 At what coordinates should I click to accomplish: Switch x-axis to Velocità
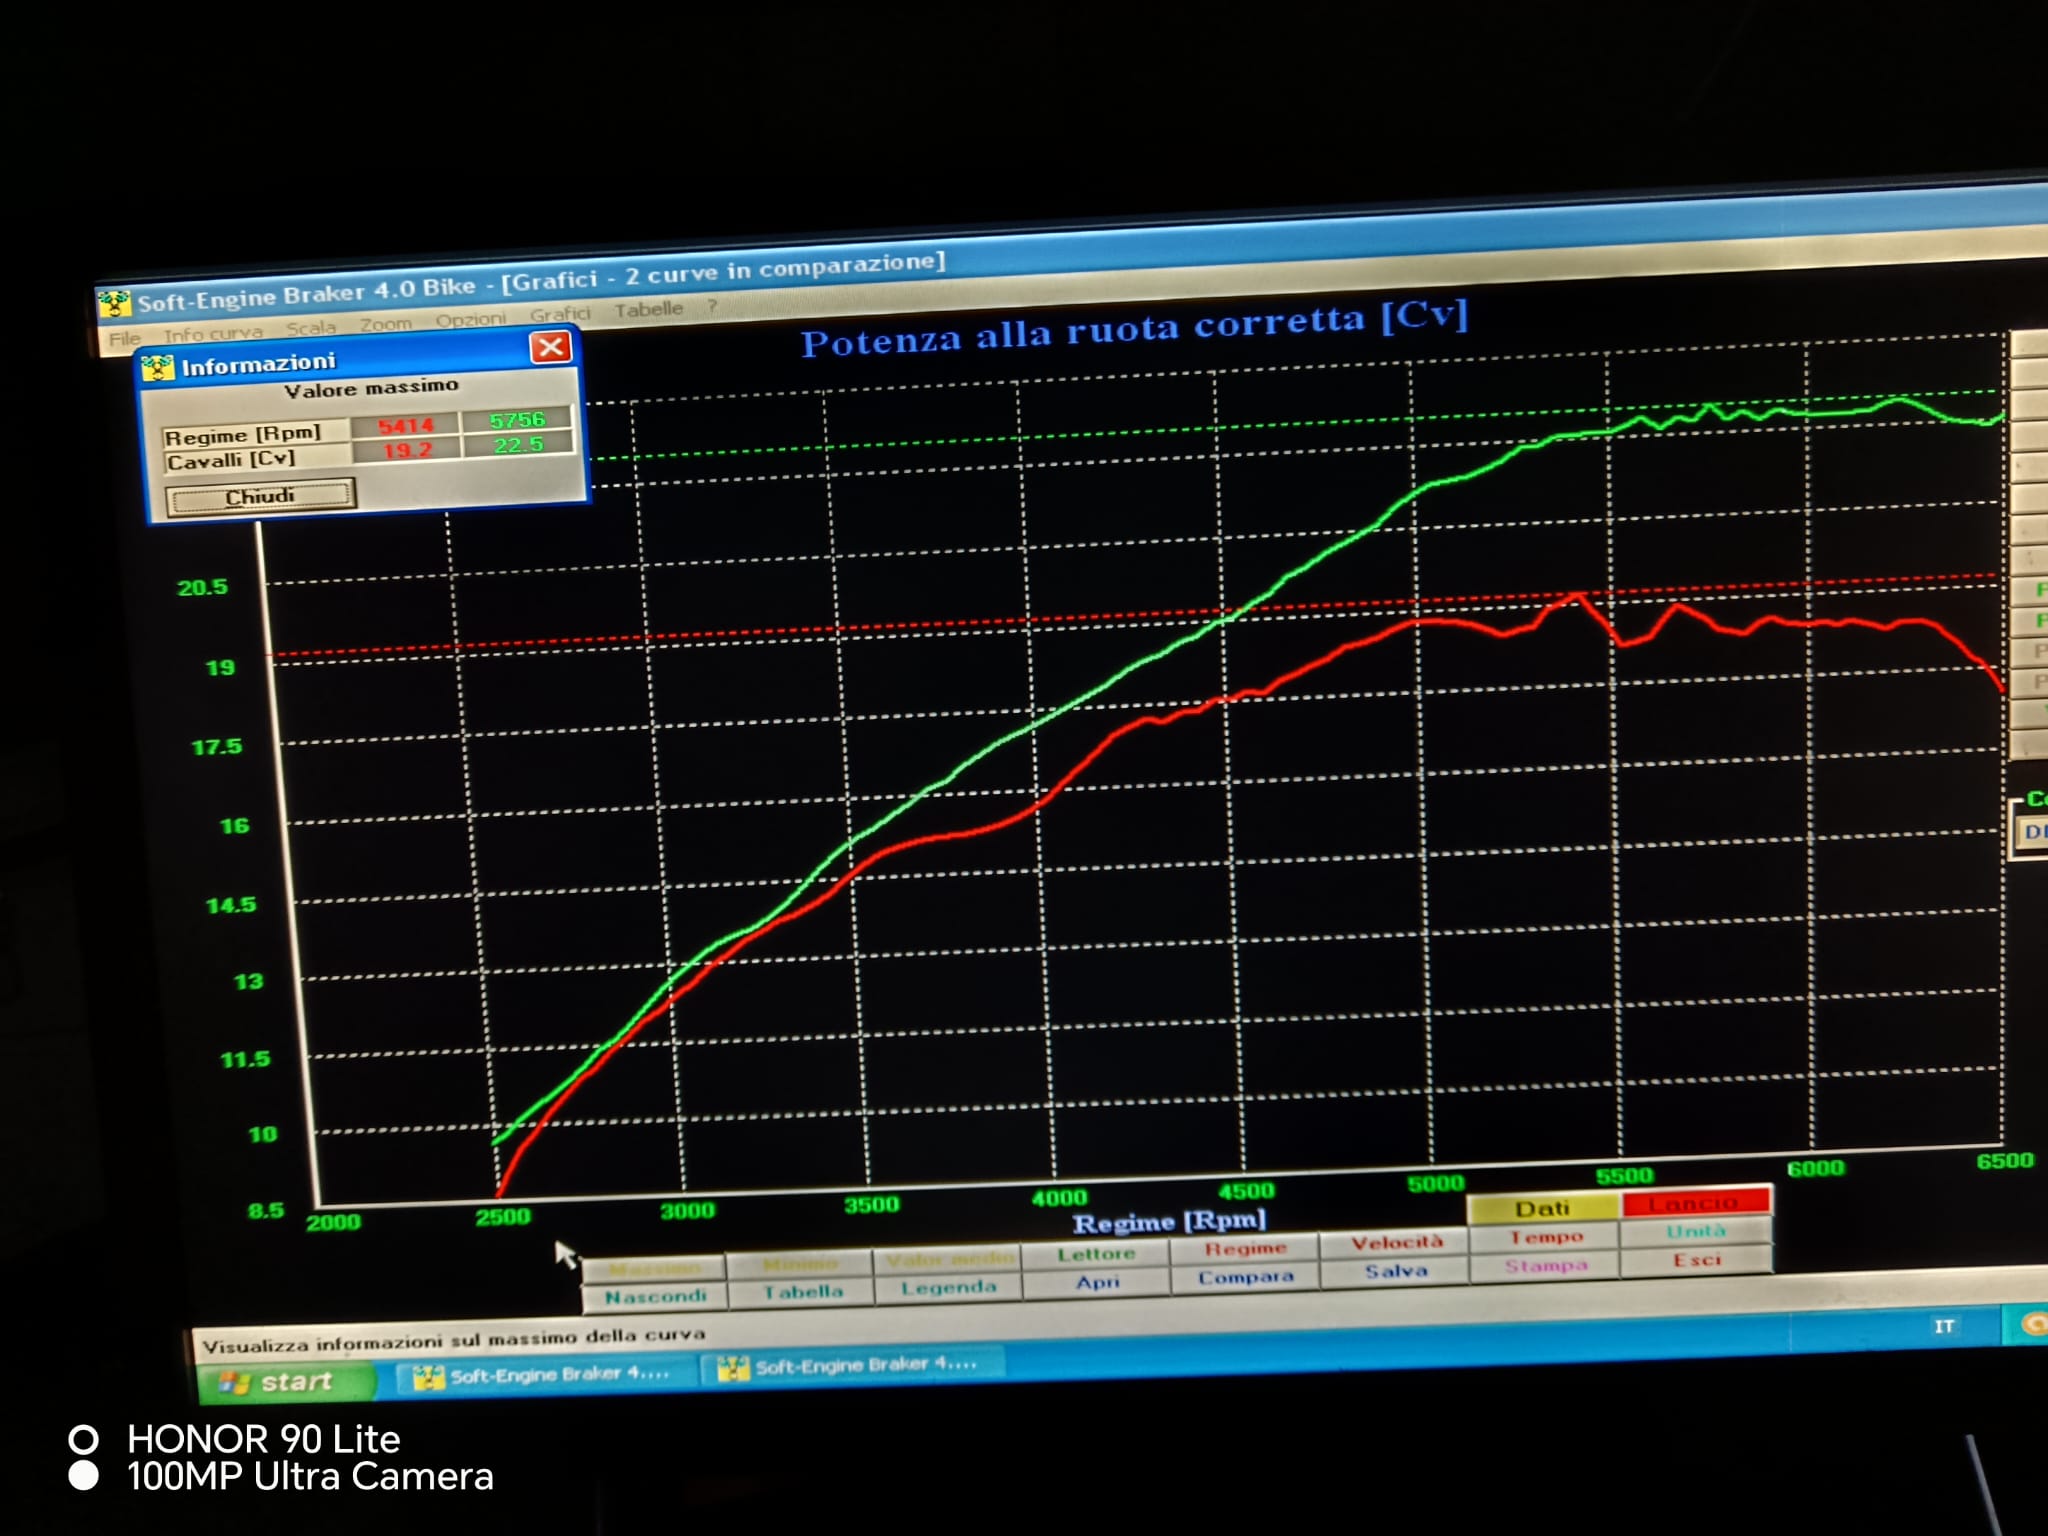point(1396,1243)
